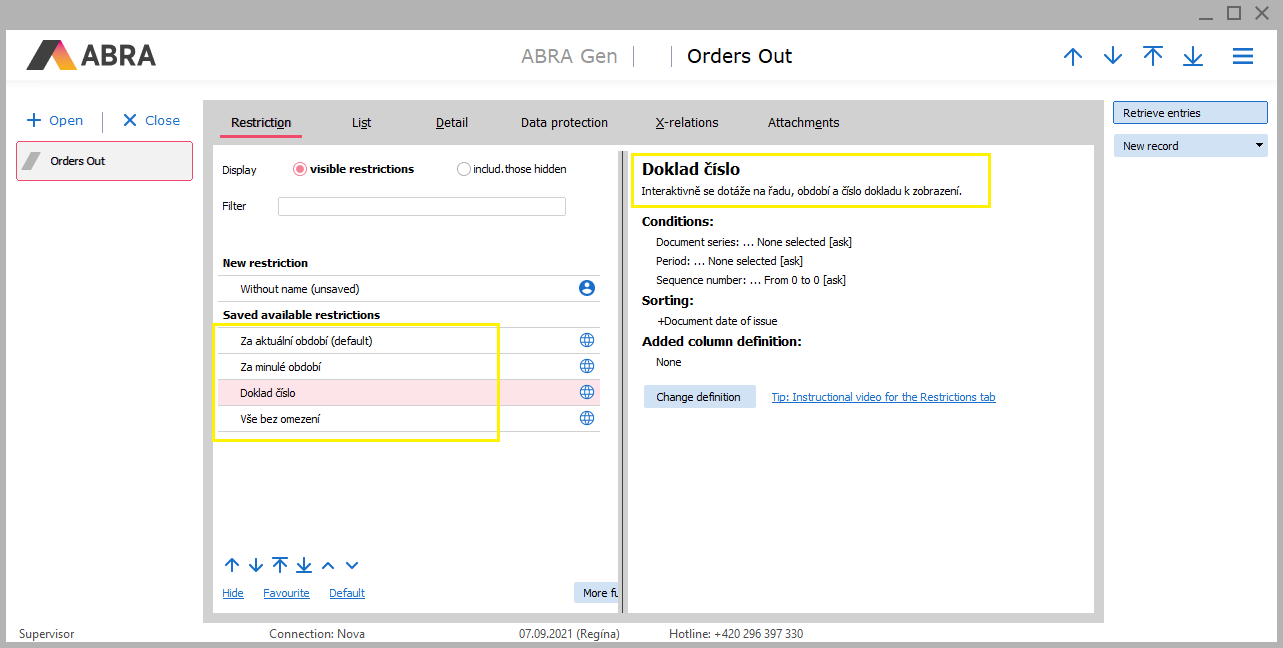Move restriction up one position arrow

[x=232, y=565]
